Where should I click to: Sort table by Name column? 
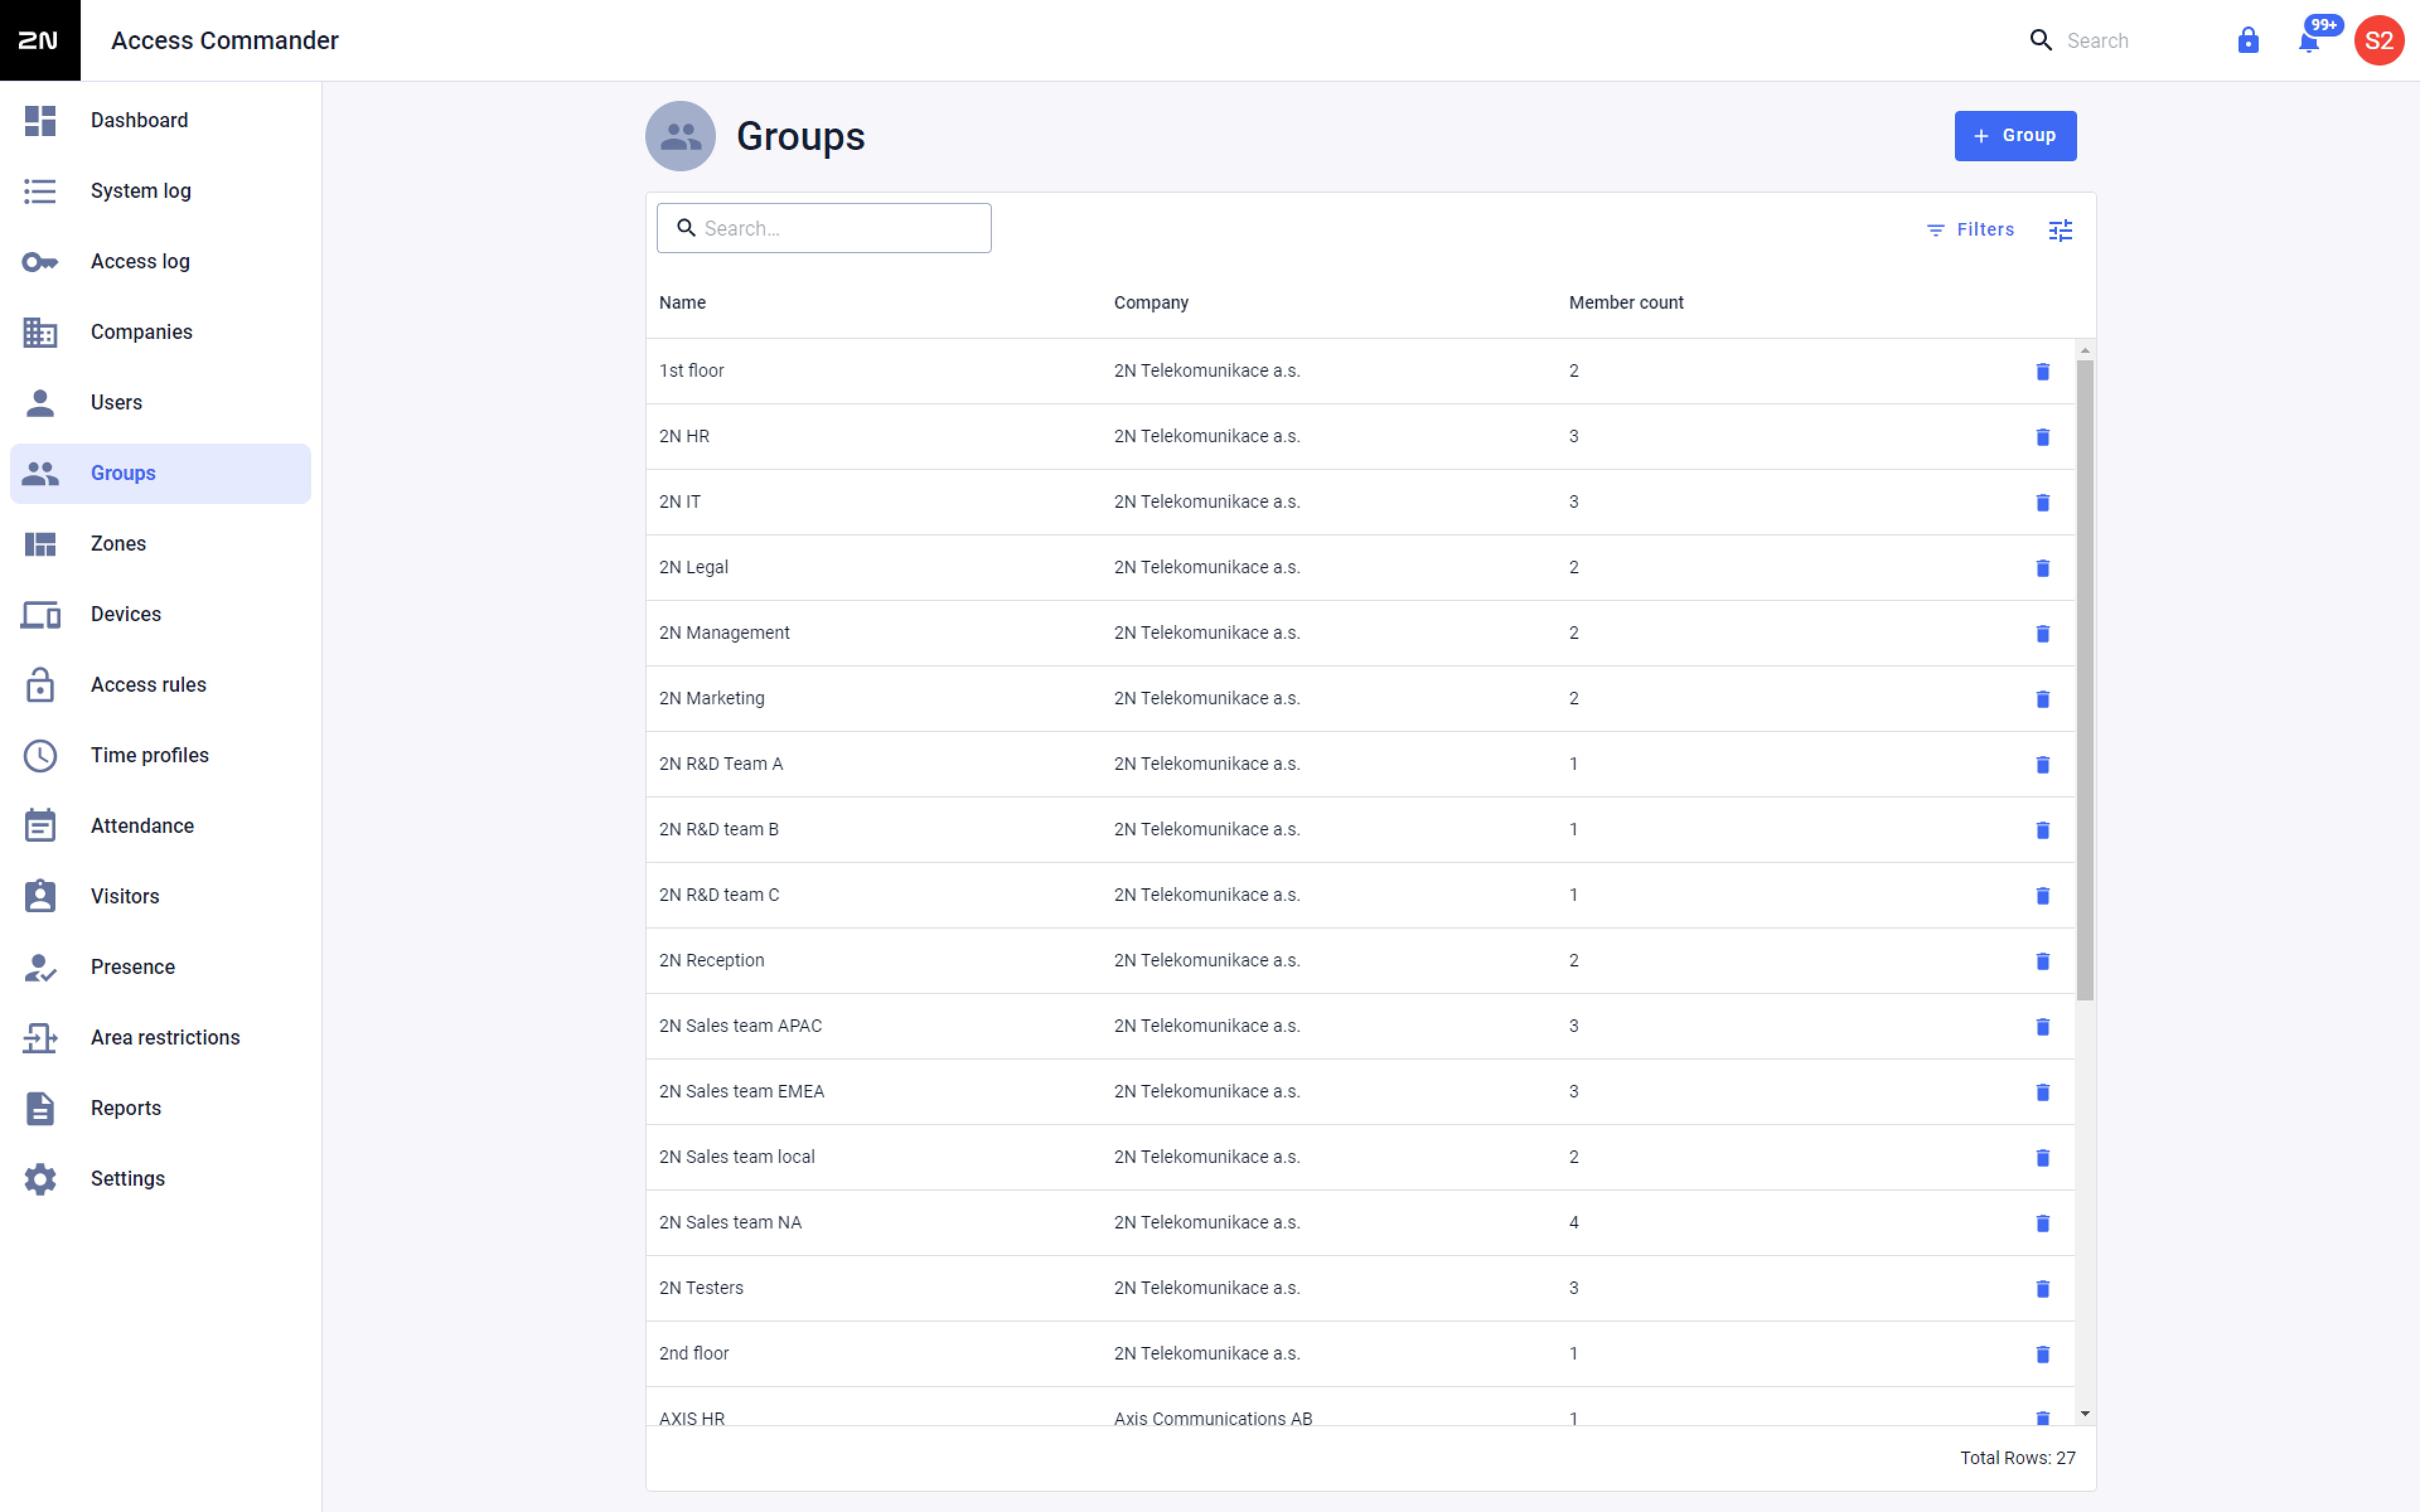[682, 303]
